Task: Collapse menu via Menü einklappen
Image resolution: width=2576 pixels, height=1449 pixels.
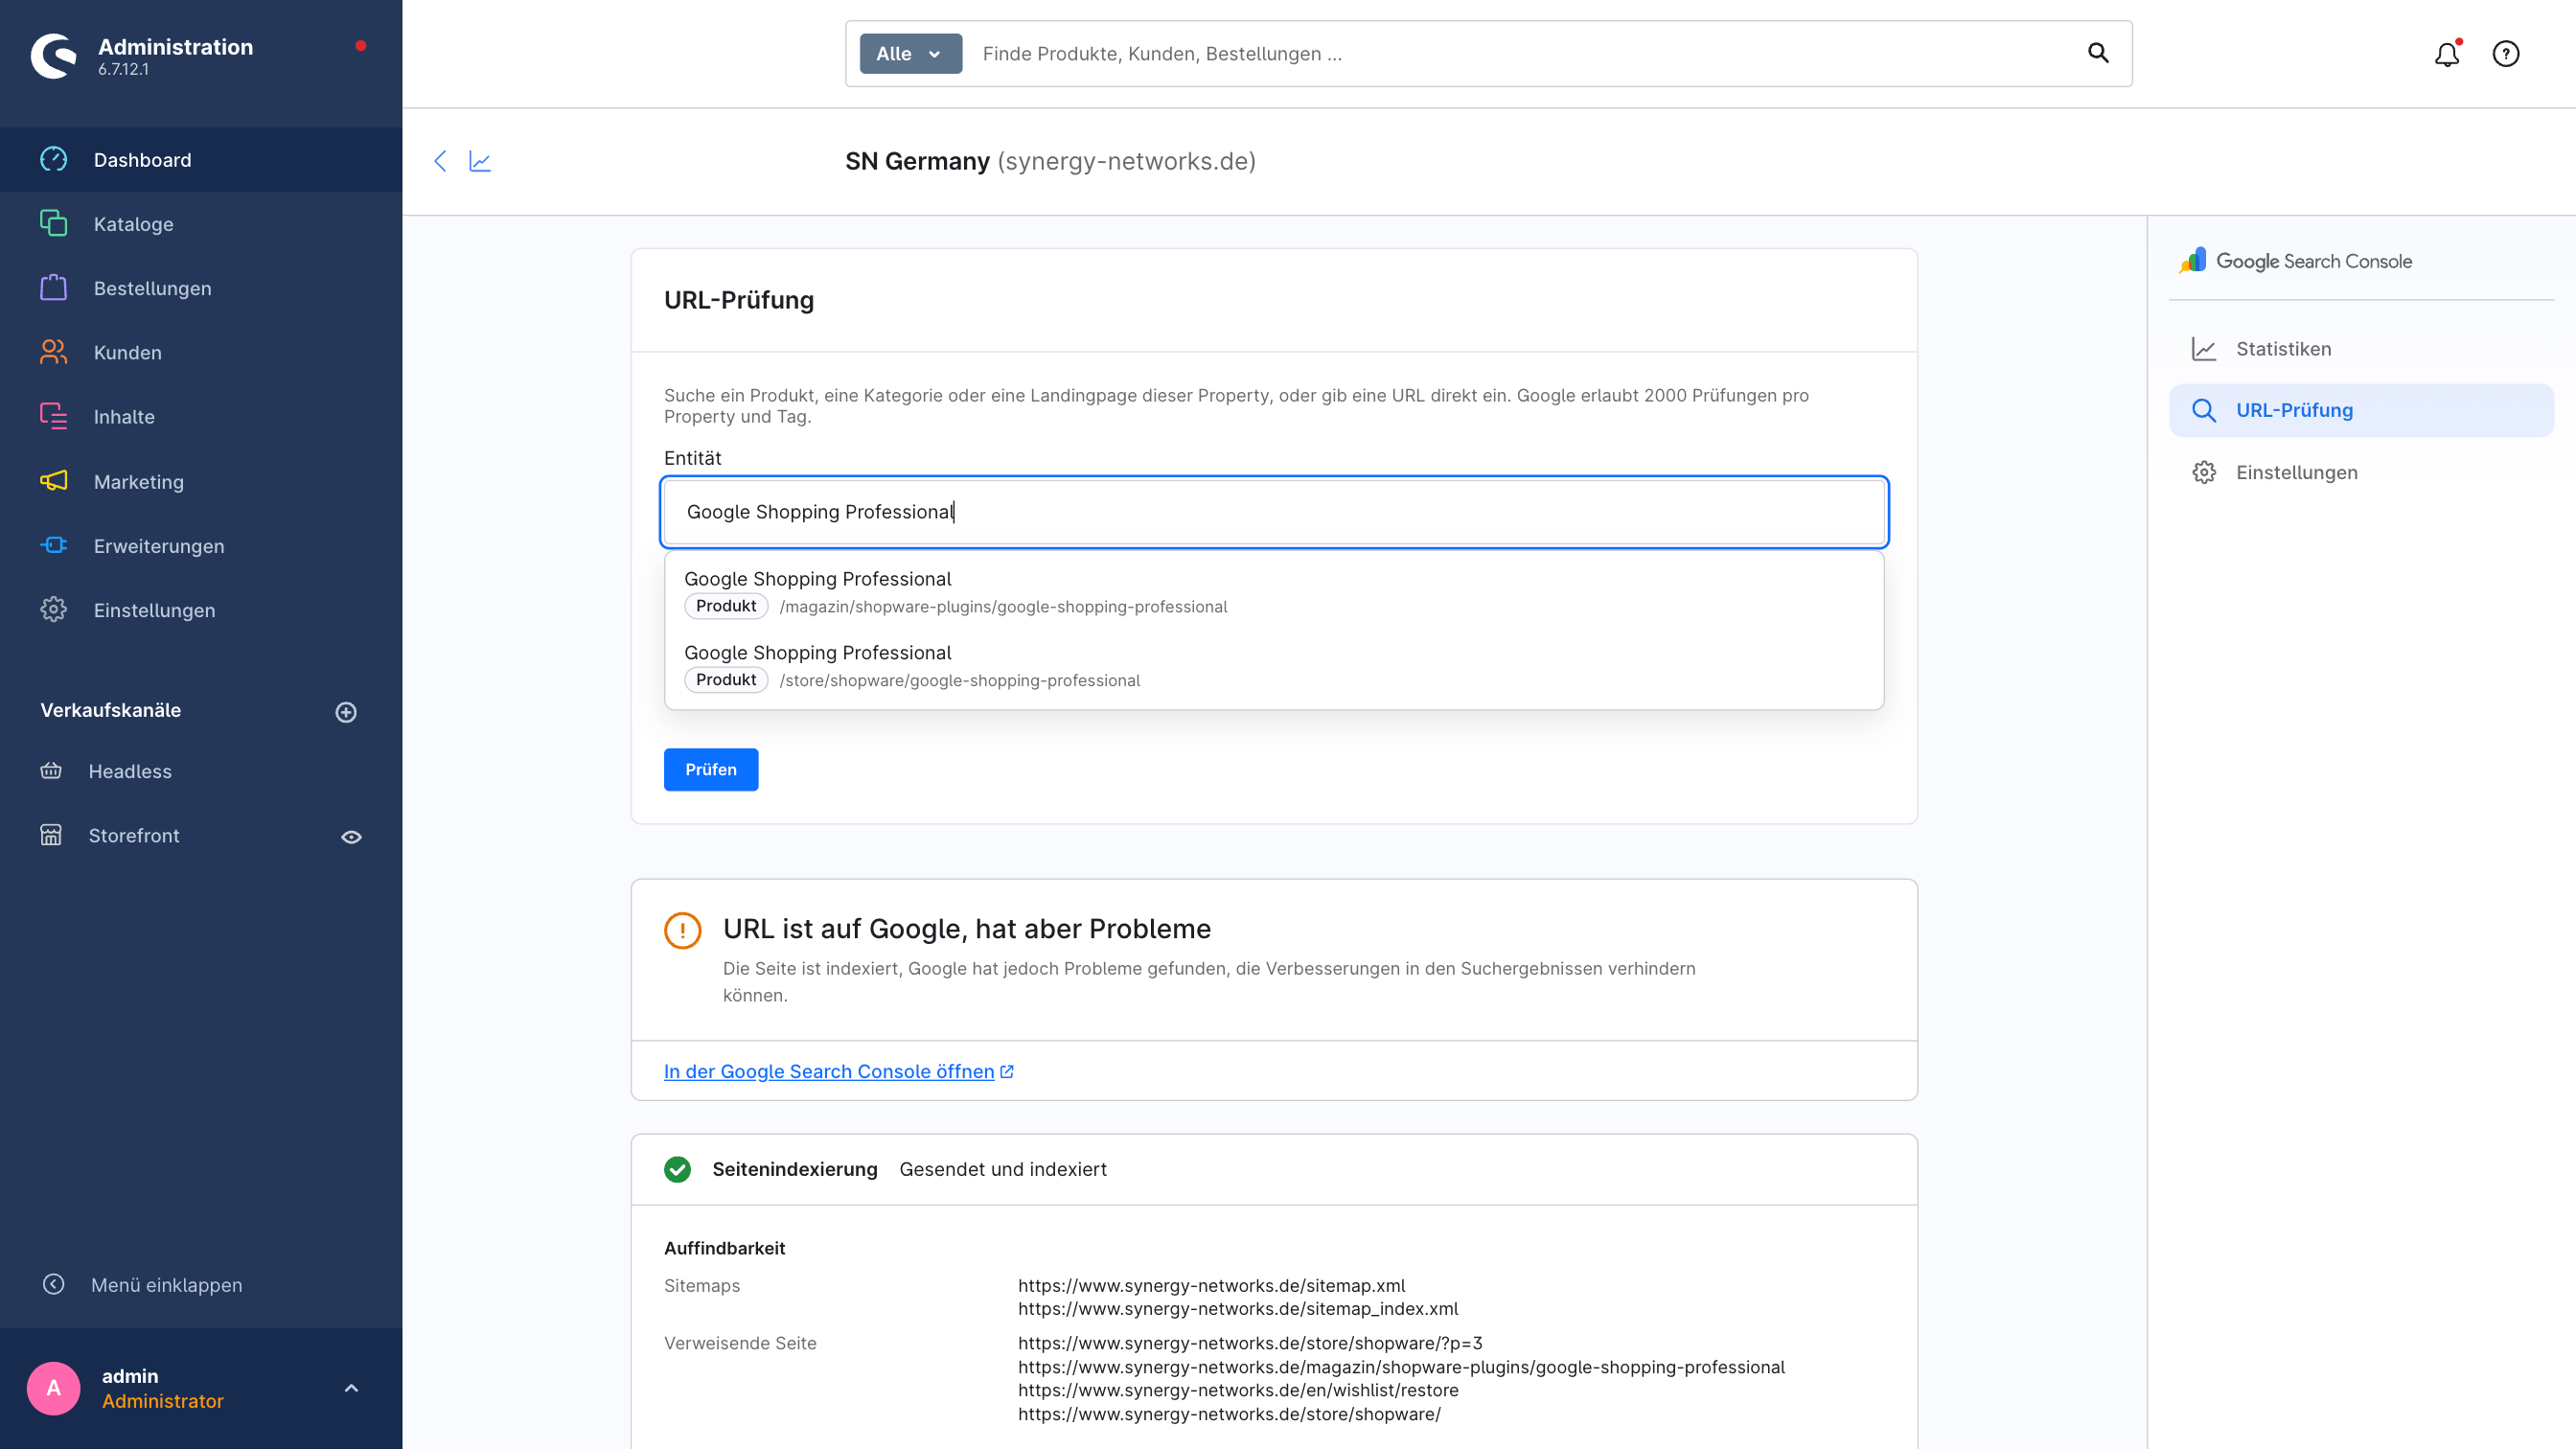Action: [166, 1285]
